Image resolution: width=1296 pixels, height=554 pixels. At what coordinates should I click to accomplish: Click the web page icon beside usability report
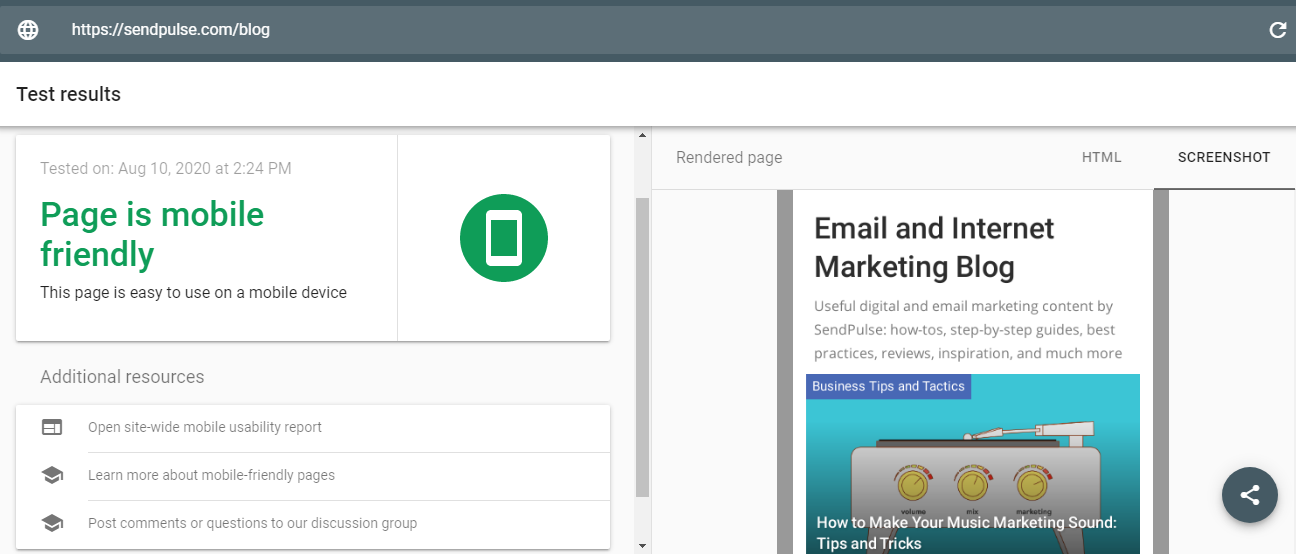click(x=52, y=427)
